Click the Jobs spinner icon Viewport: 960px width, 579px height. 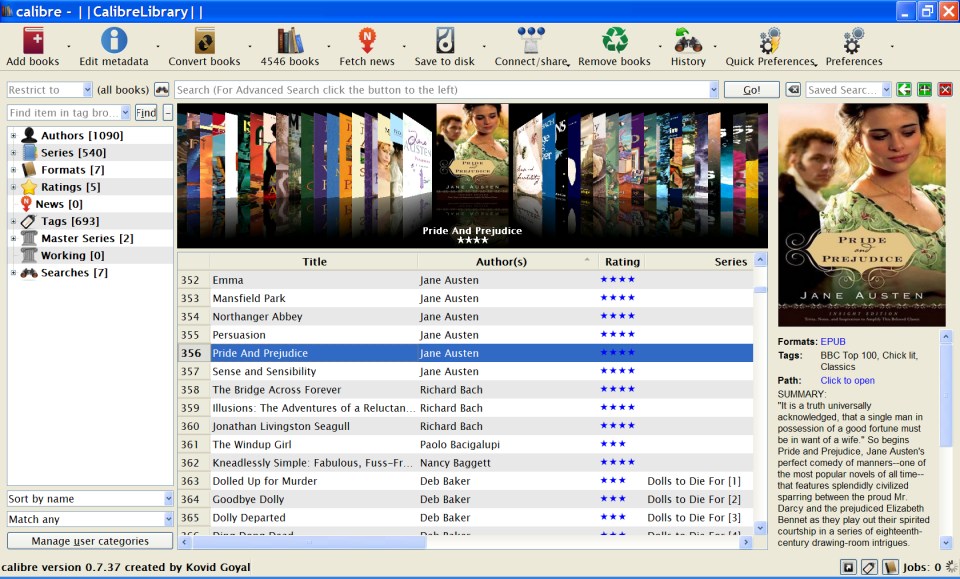(951, 567)
